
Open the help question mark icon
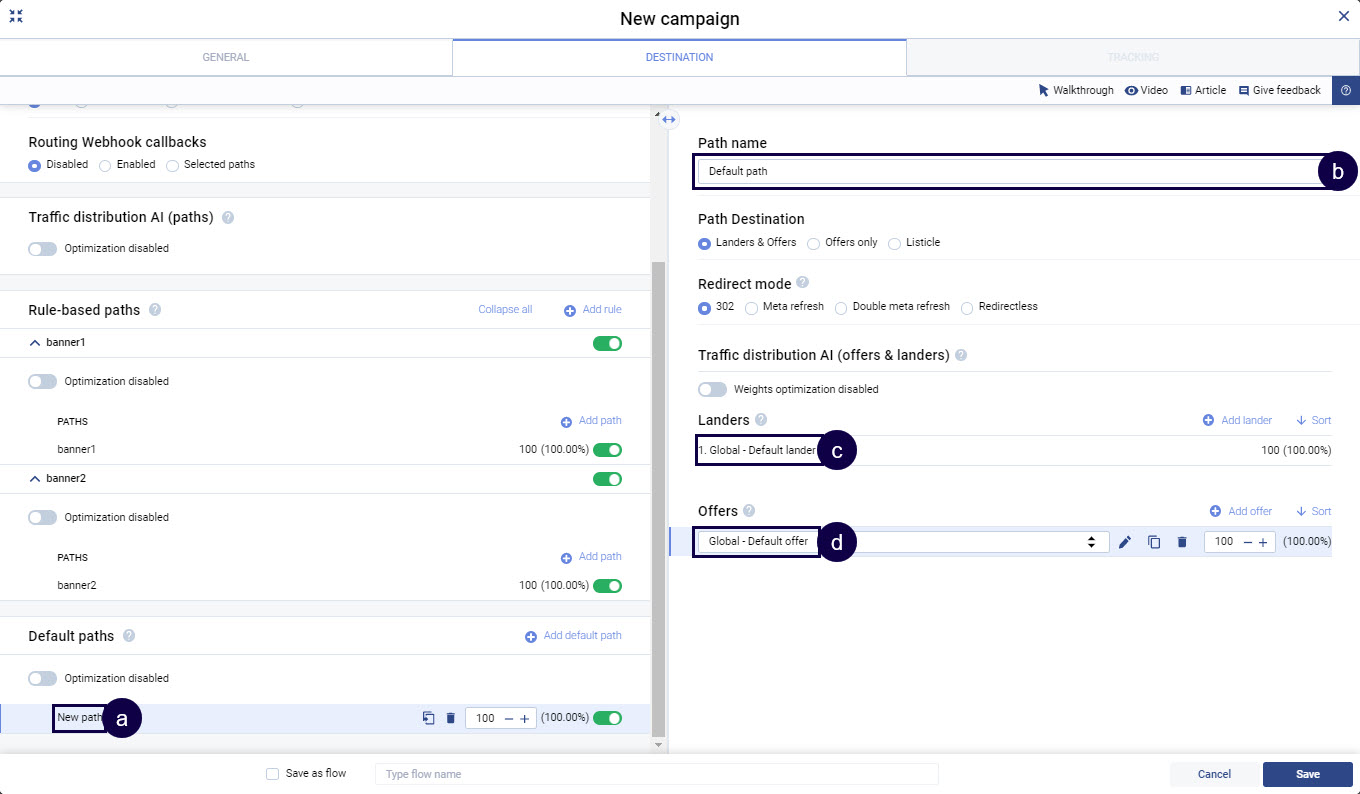(x=1345, y=90)
